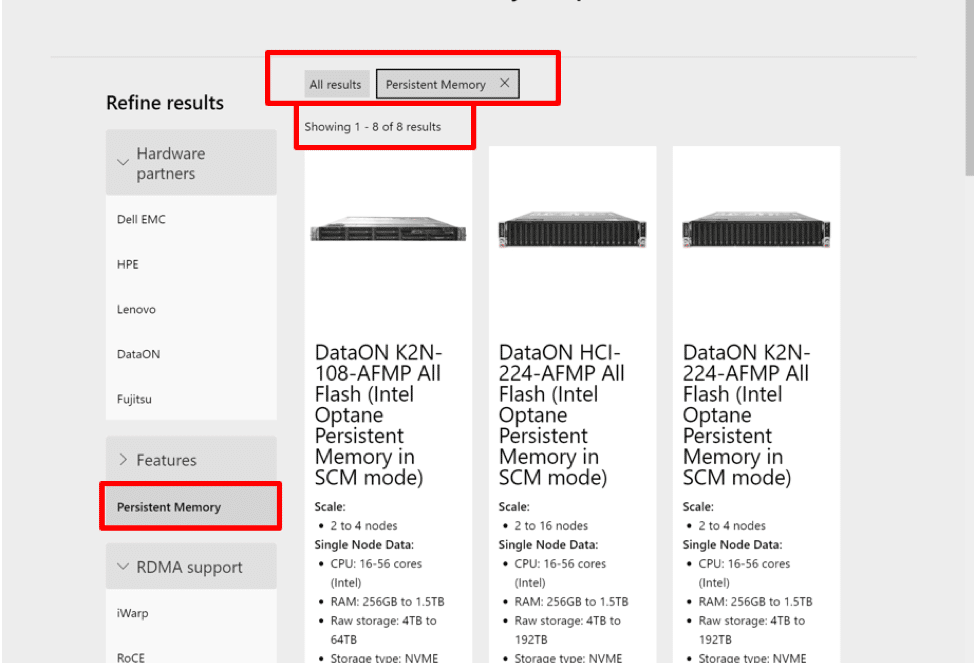The width and height of the screenshot is (974, 663).
Task: Click the 'Showing 1 - 8 of 8 results' text
Action: click(373, 127)
